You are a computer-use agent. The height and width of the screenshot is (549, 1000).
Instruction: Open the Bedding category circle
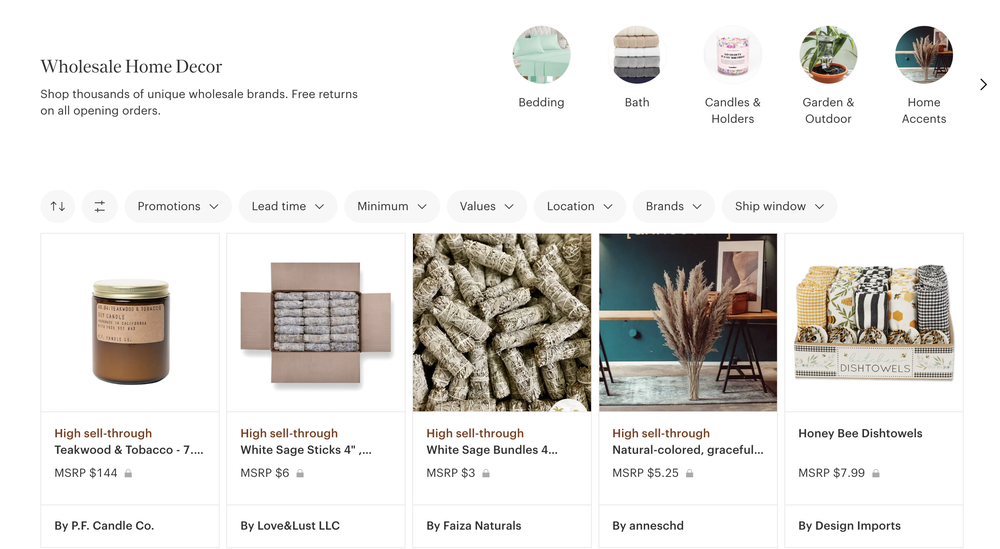tap(541, 55)
